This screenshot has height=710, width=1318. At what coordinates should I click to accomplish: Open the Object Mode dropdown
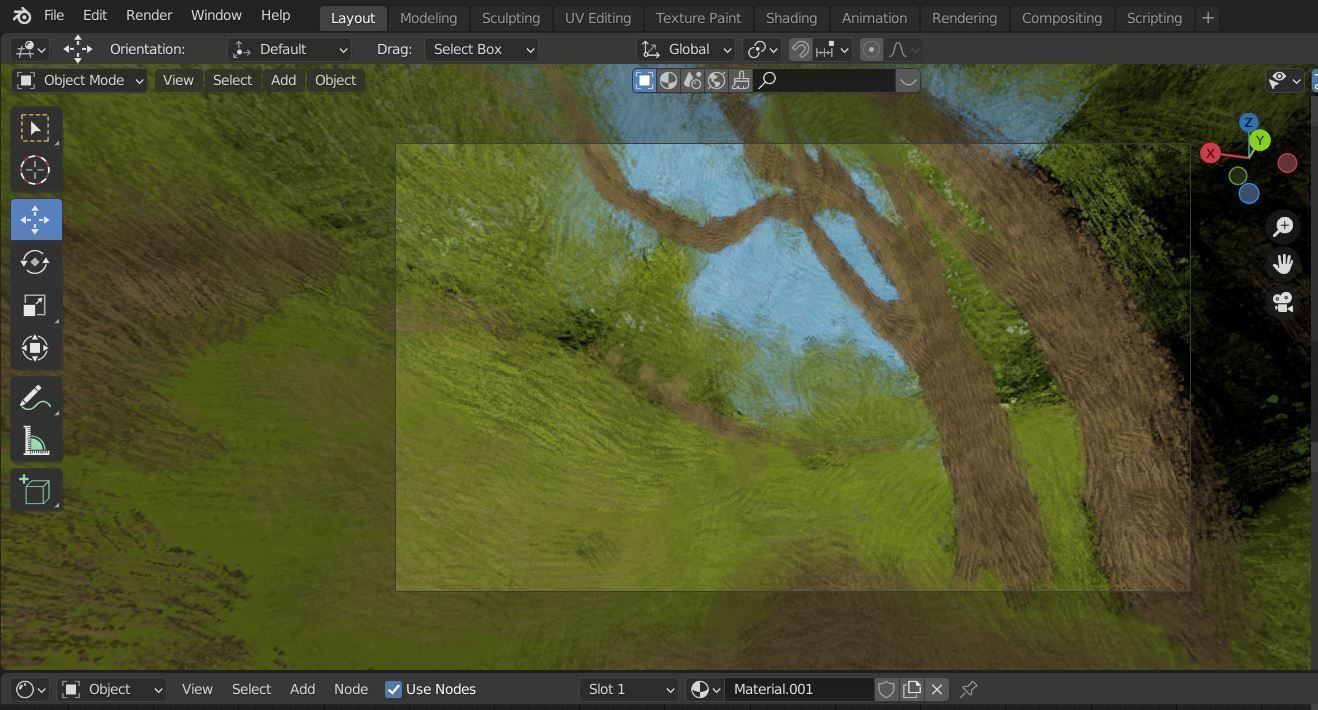click(80, 80)
